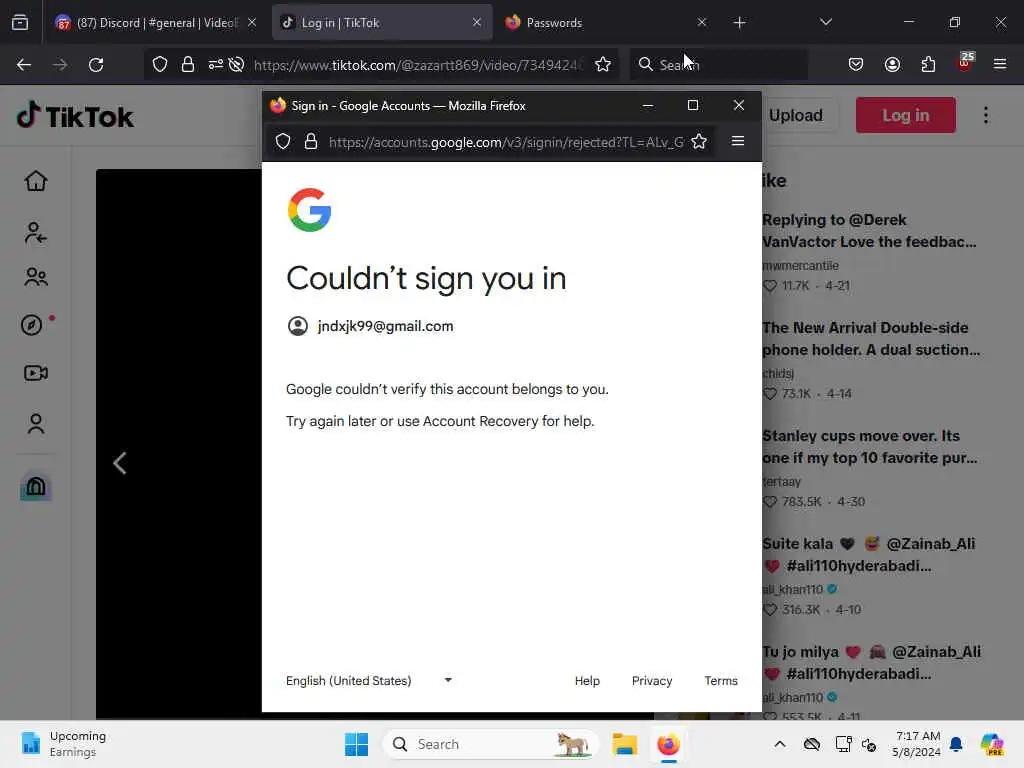Switch to the Log in | TikTok tab
Viewport: 1024px width, 768px height.
pyautogui.click(x=382, y=23)
